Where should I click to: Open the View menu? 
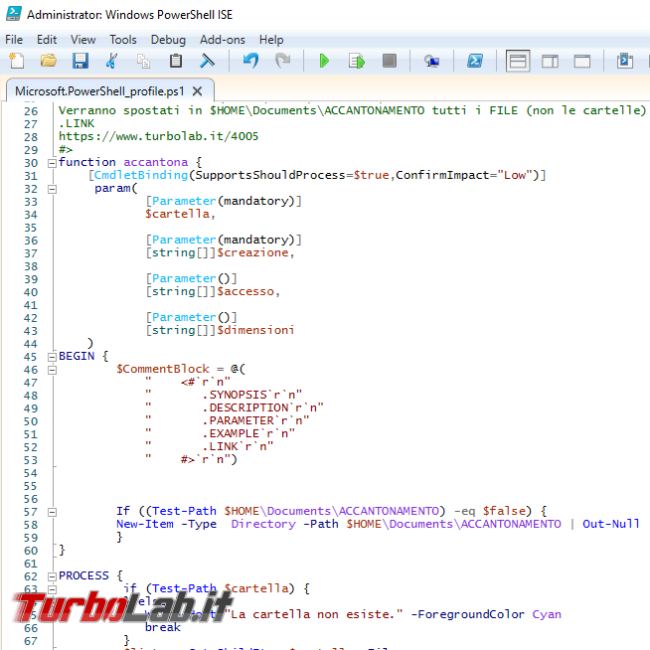click(83, 40)
